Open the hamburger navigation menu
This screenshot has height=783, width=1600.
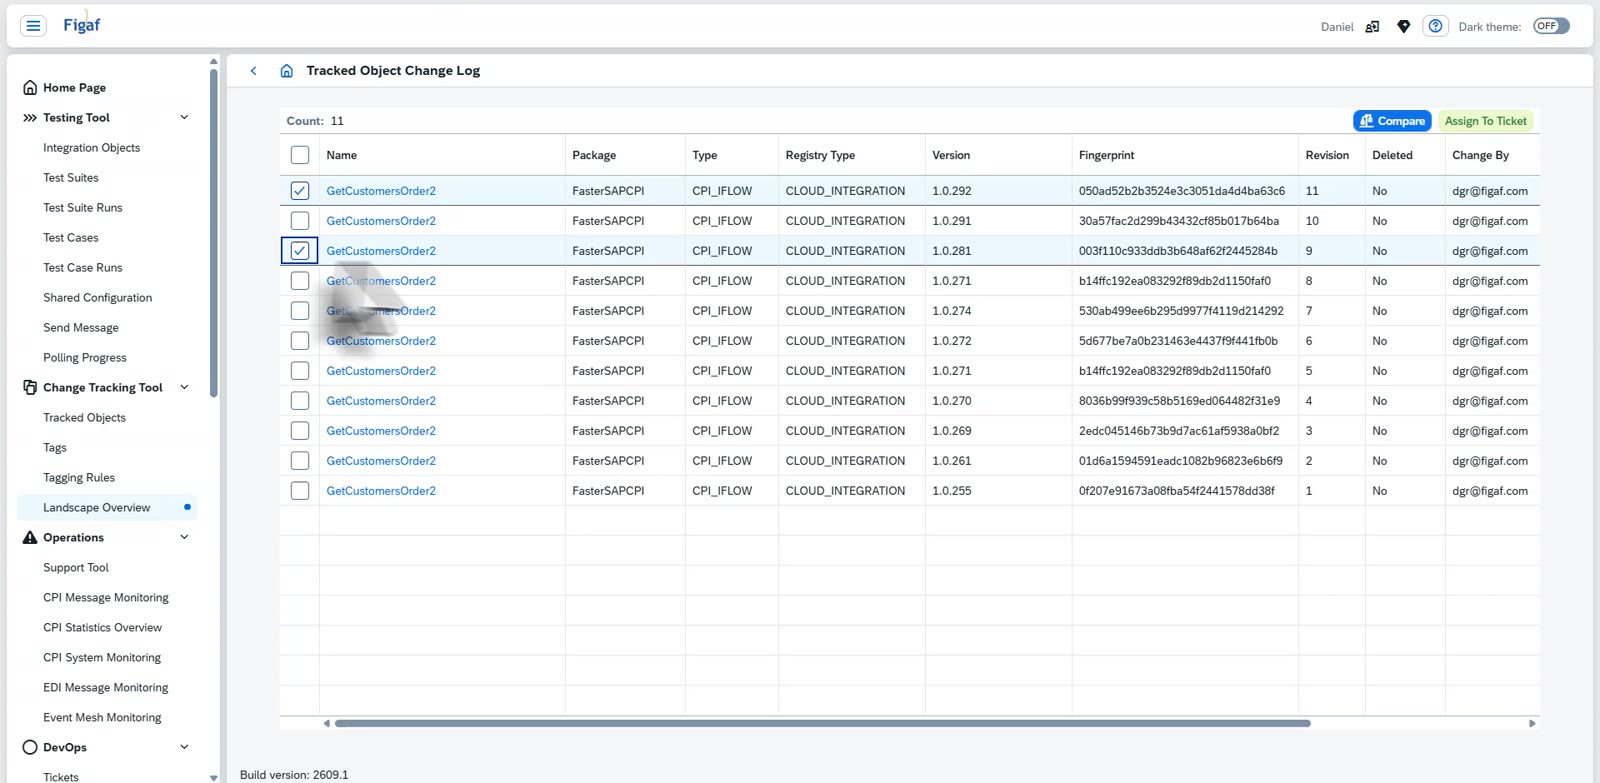pyautogui.click(x=33, y=26)
